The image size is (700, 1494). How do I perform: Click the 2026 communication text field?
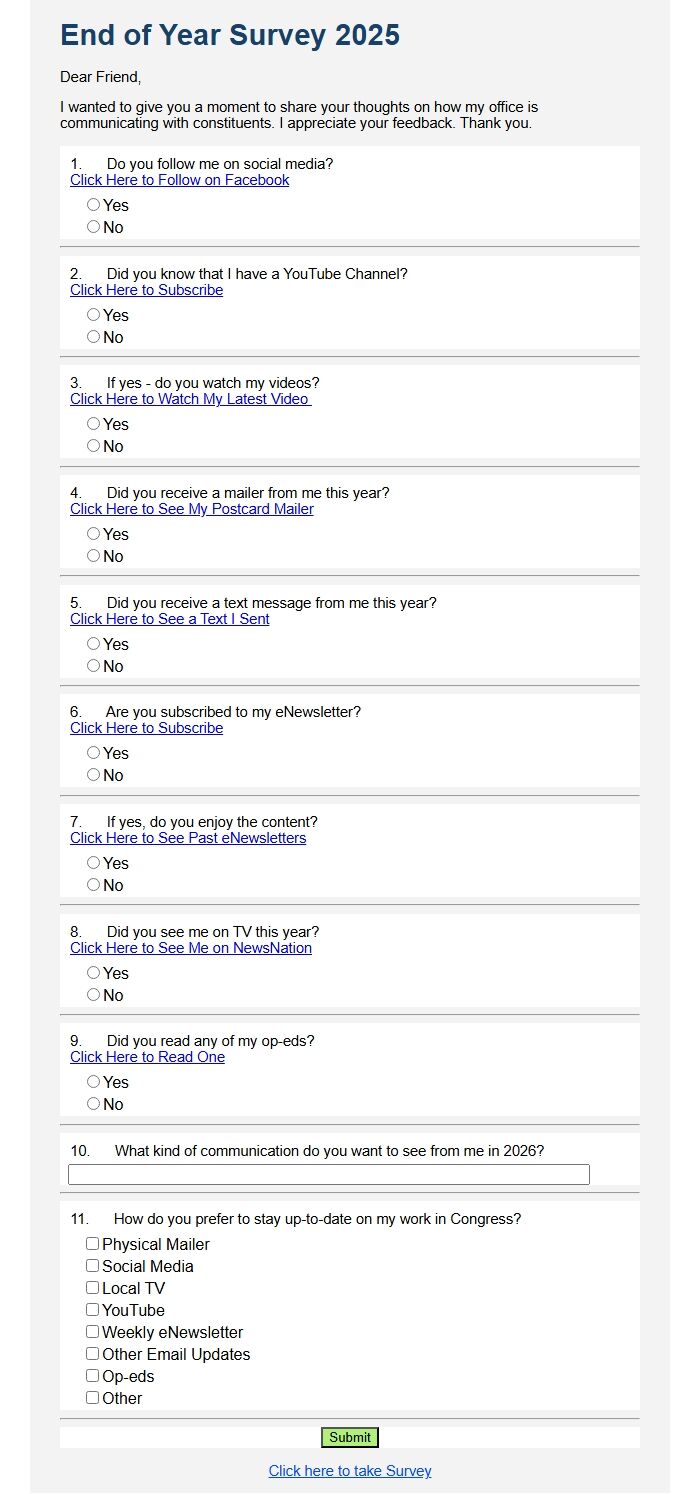[x=328, y=1175]
